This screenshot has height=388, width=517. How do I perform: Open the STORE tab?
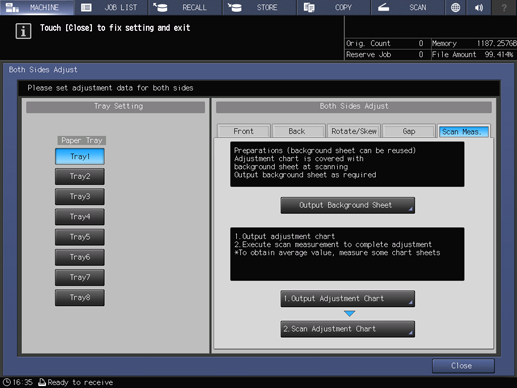coord(259,7)
